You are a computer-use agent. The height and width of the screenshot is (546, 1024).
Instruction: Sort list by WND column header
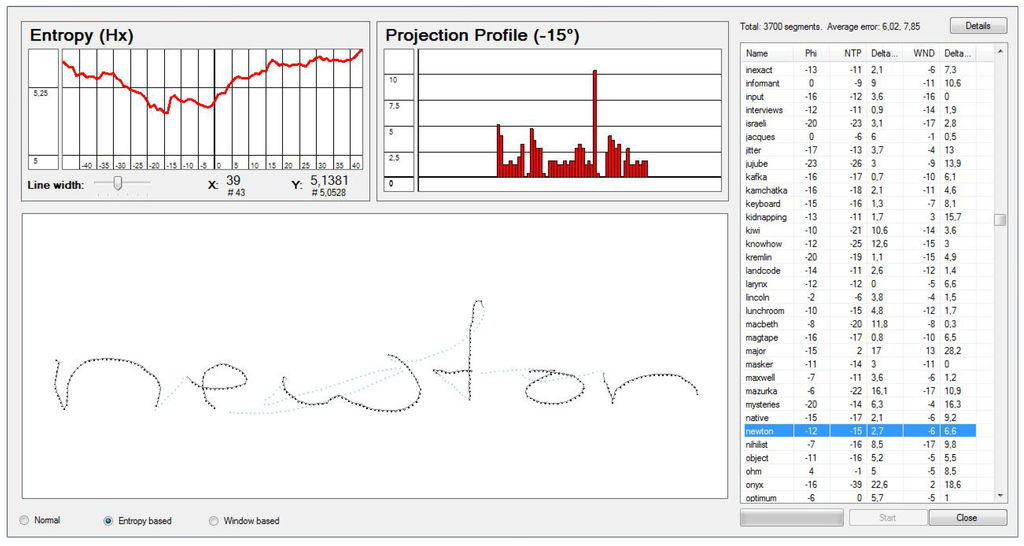(924, 53)
